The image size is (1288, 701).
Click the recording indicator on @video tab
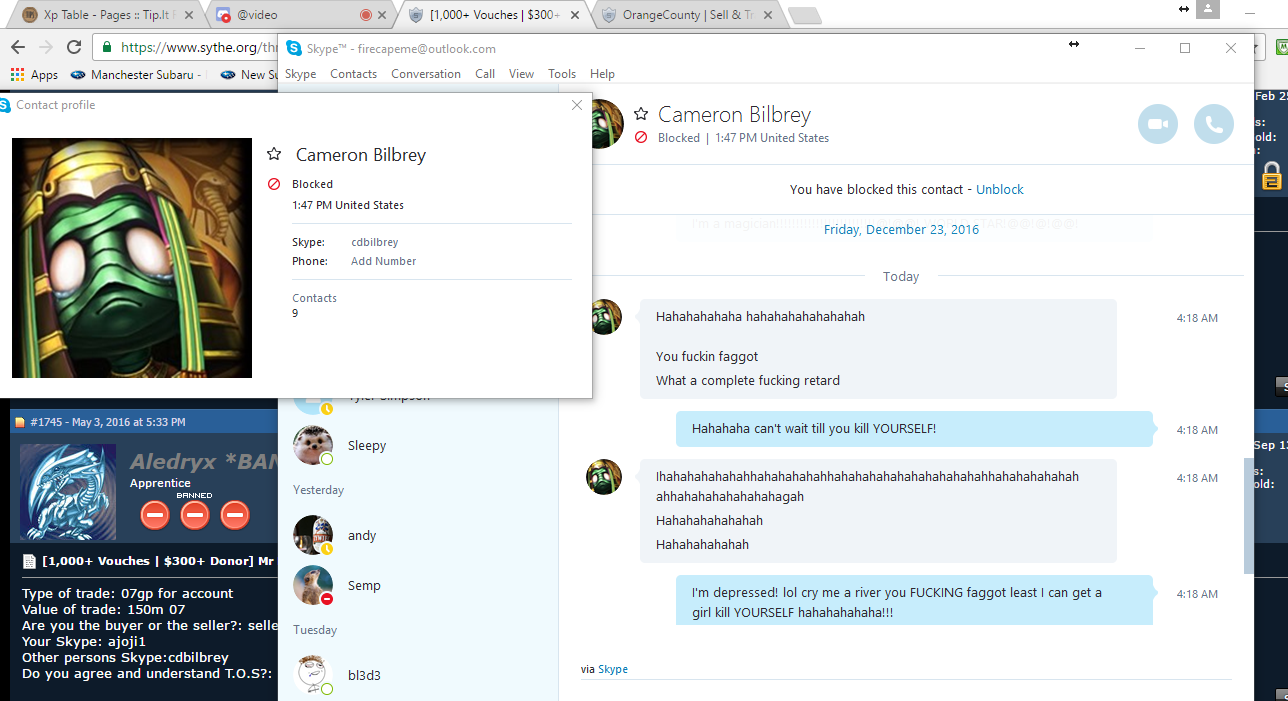(365, 15)
